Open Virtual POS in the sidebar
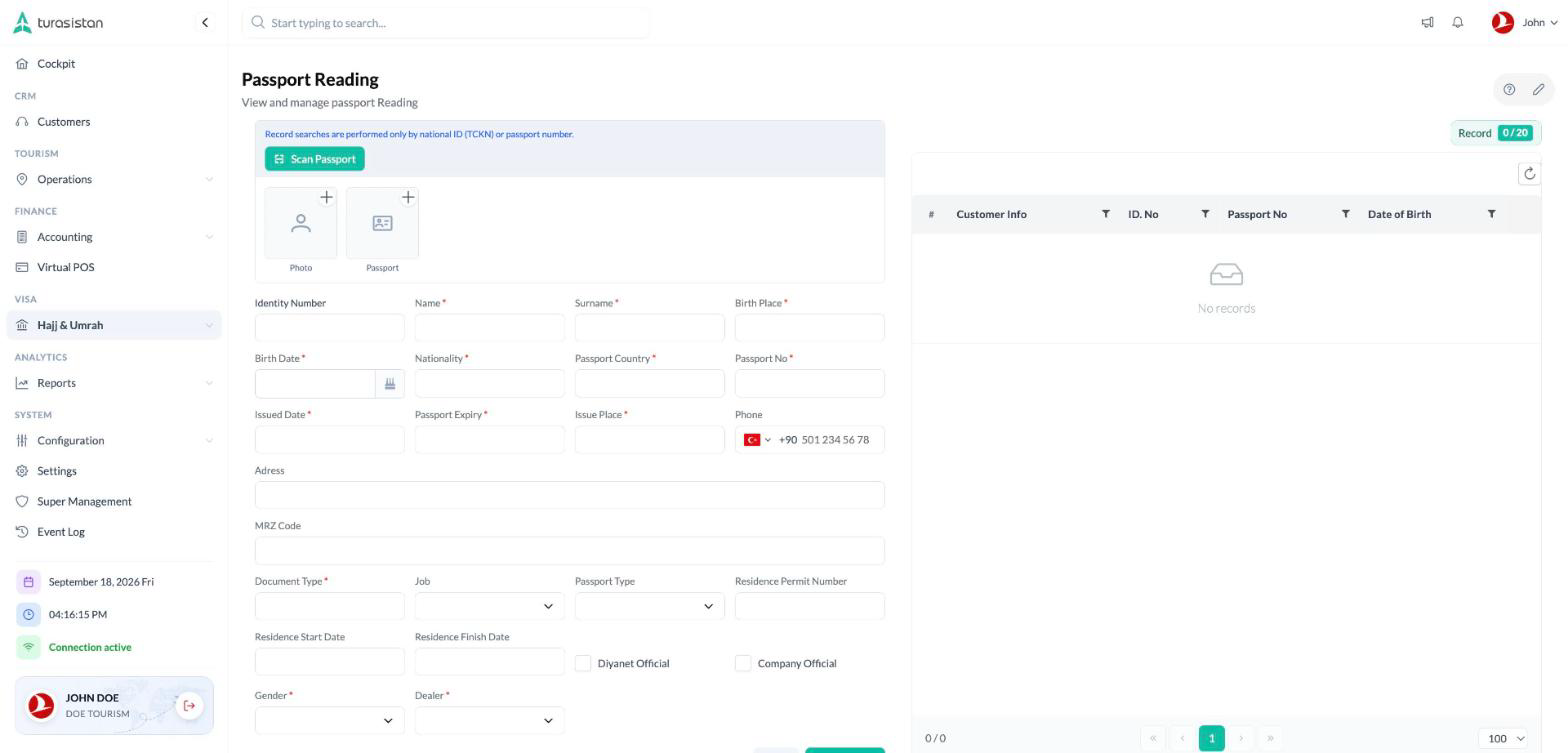 [x=114, y=267]
